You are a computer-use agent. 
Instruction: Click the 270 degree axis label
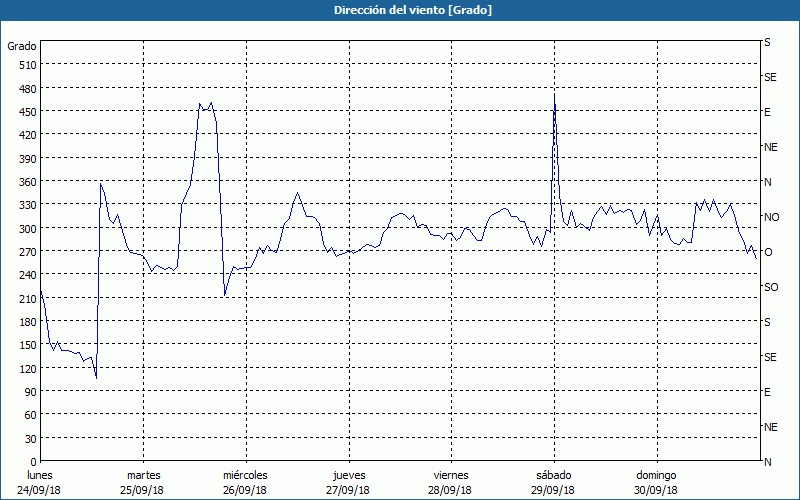pos(28,252)
